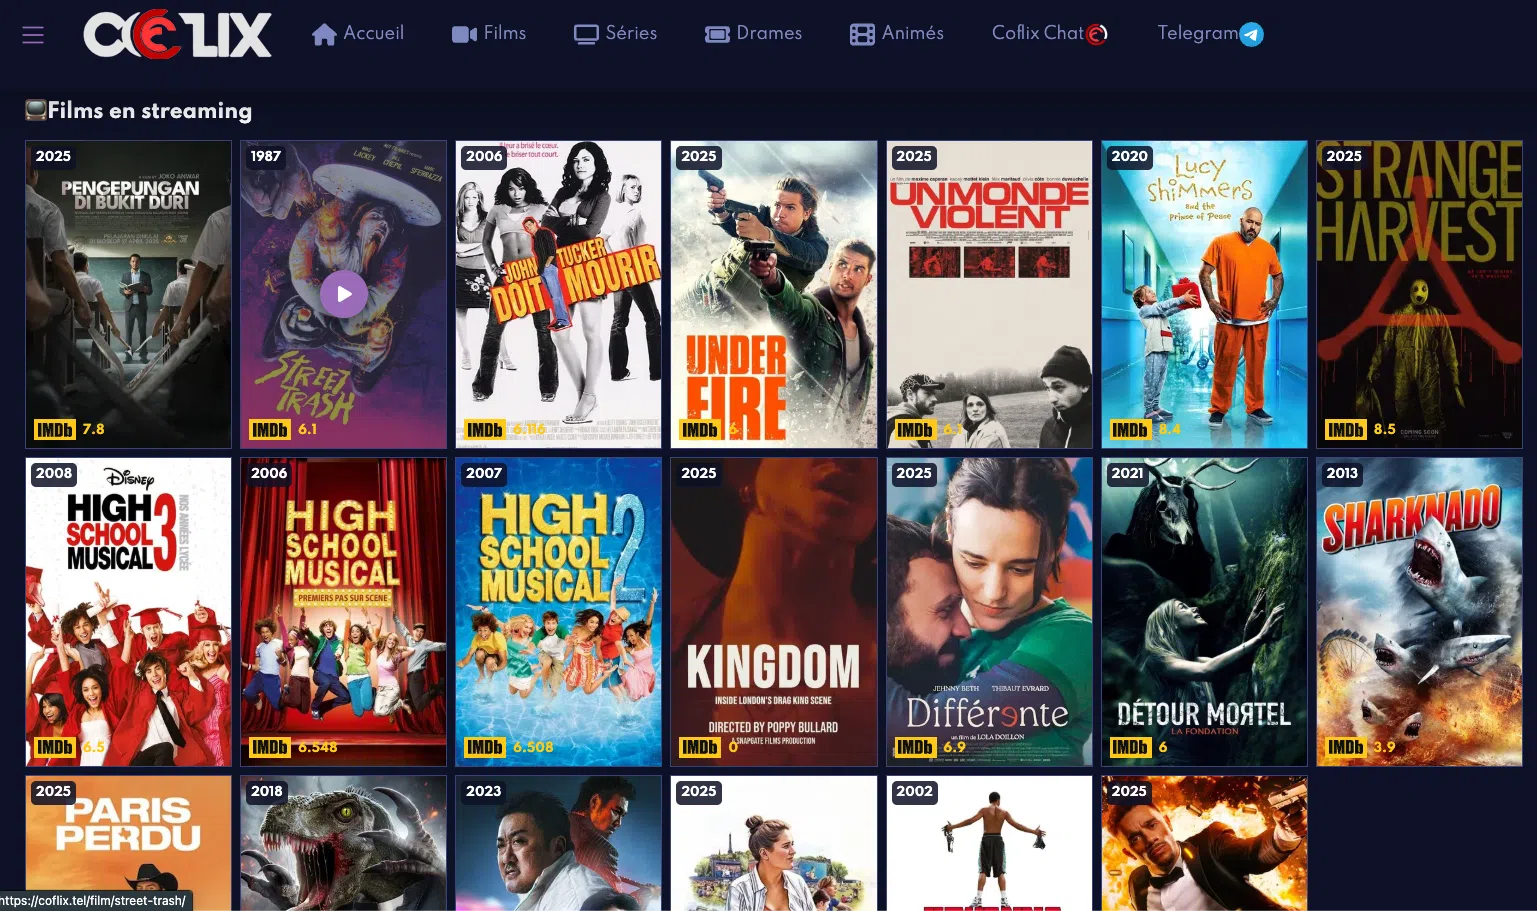Click the IMDb badge on Lucy Shimmers
The height and width of the screenshot is (911, 1537).
[x=1130, y=430]
